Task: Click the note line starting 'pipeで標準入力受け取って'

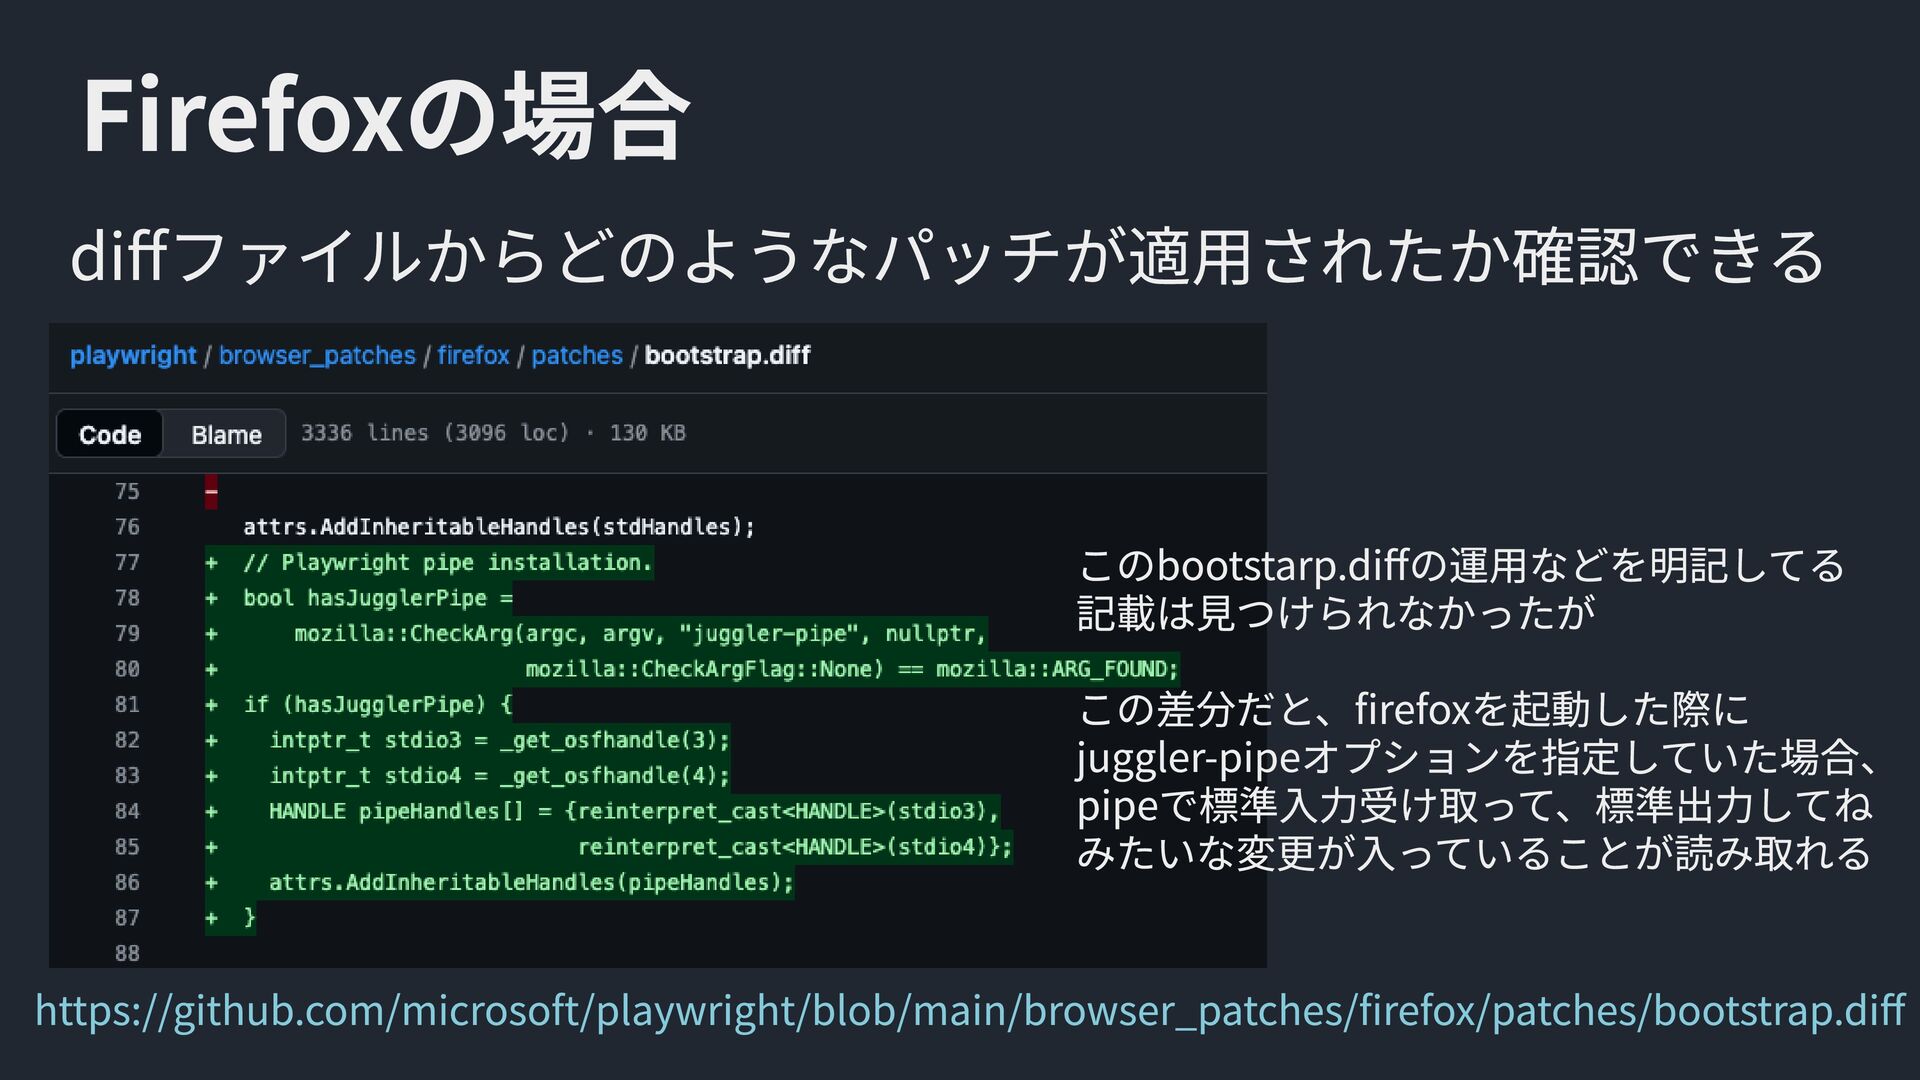Action: [1475, 805]
